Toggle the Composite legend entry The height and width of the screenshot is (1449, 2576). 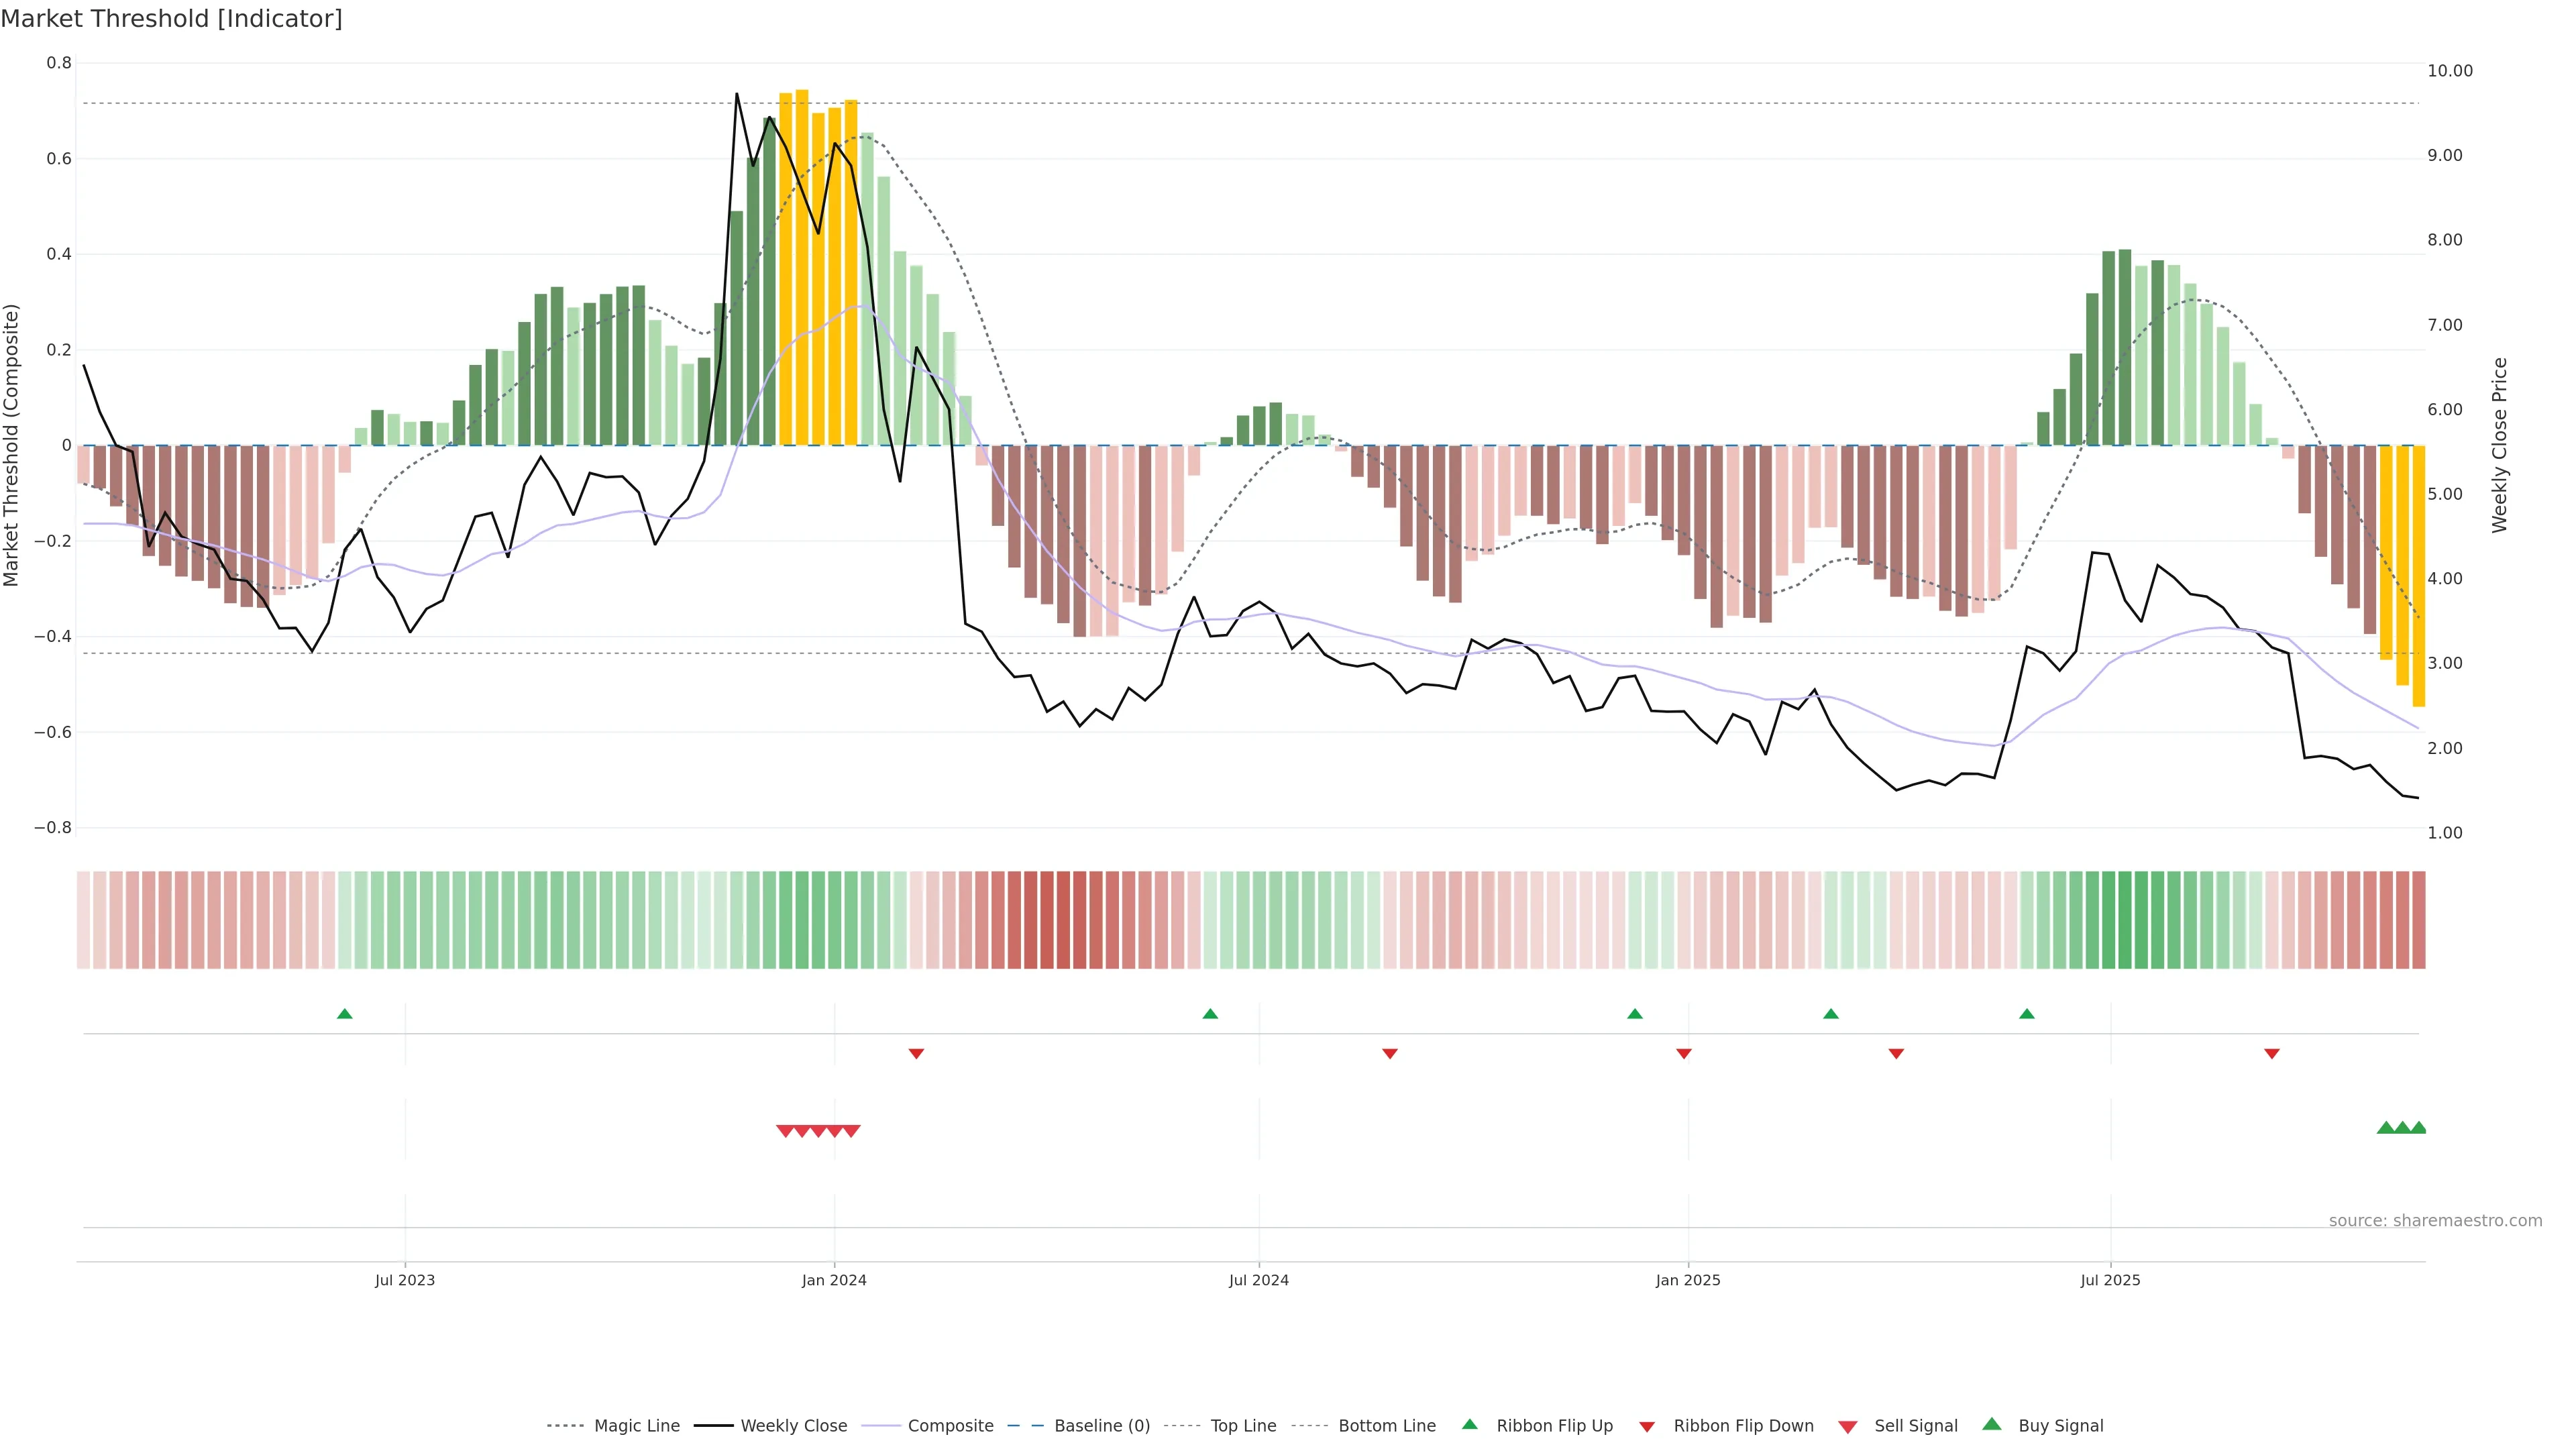tap(950, 1426)
